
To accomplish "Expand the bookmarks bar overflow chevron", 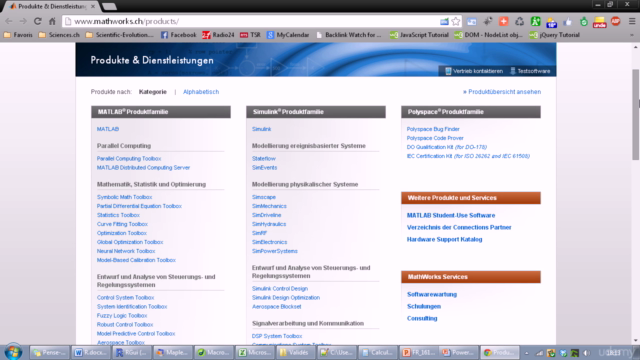I will pyautogui.click(x=631, y=35).
